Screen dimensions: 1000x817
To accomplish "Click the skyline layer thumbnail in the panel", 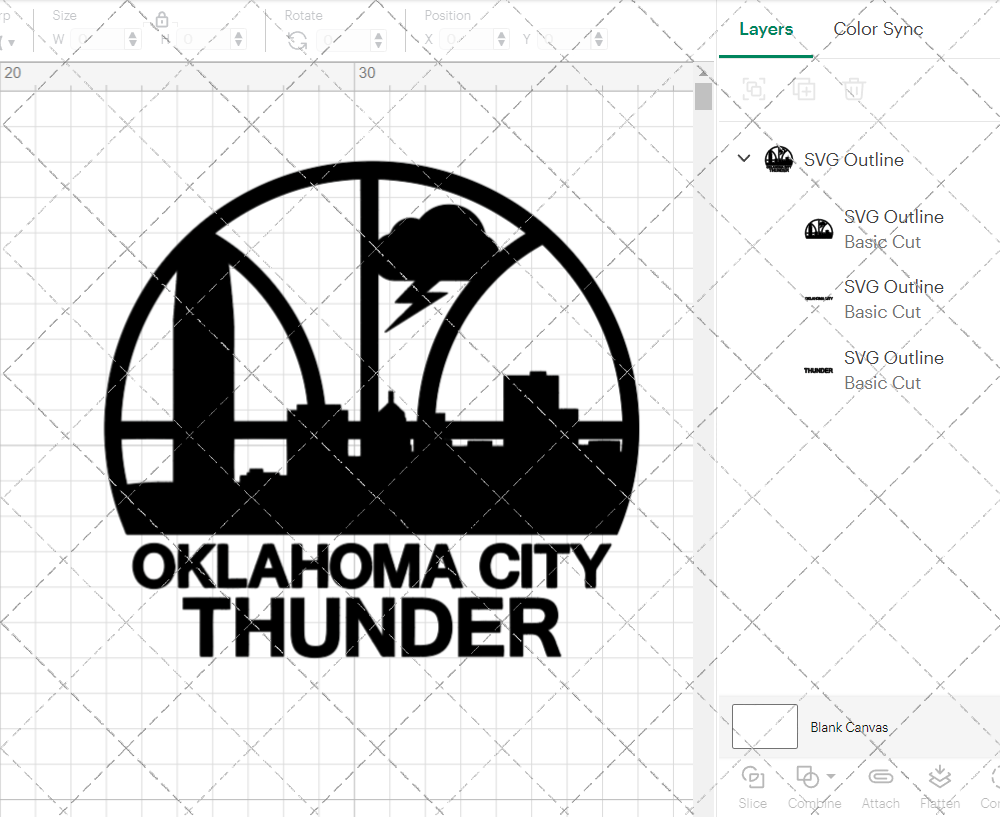I will click(x=820, y=229).
